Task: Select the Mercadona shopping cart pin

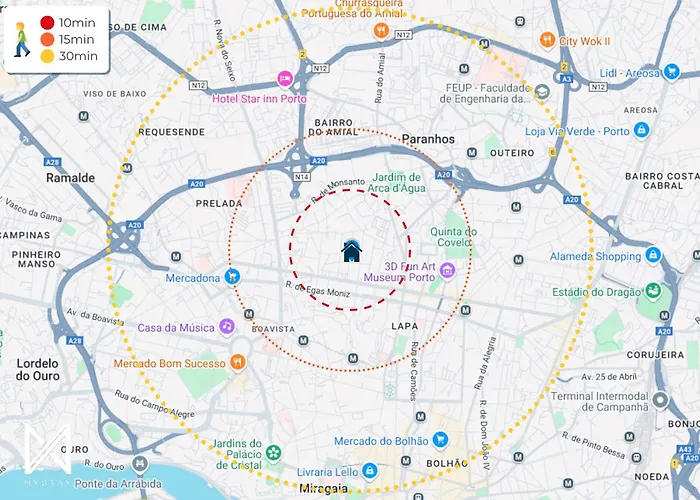Action: [232, 277]
